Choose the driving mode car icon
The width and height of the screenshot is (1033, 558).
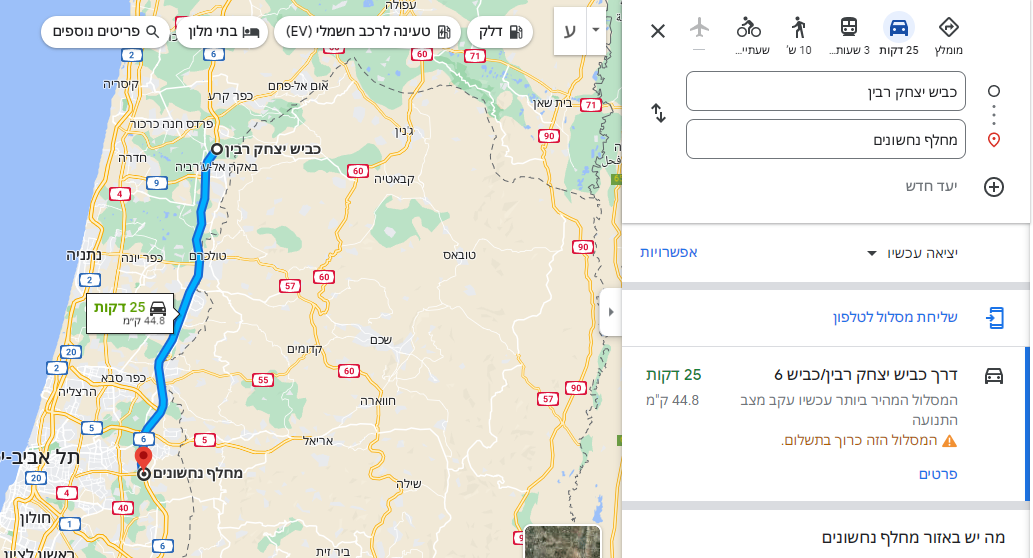click(899, 28)
